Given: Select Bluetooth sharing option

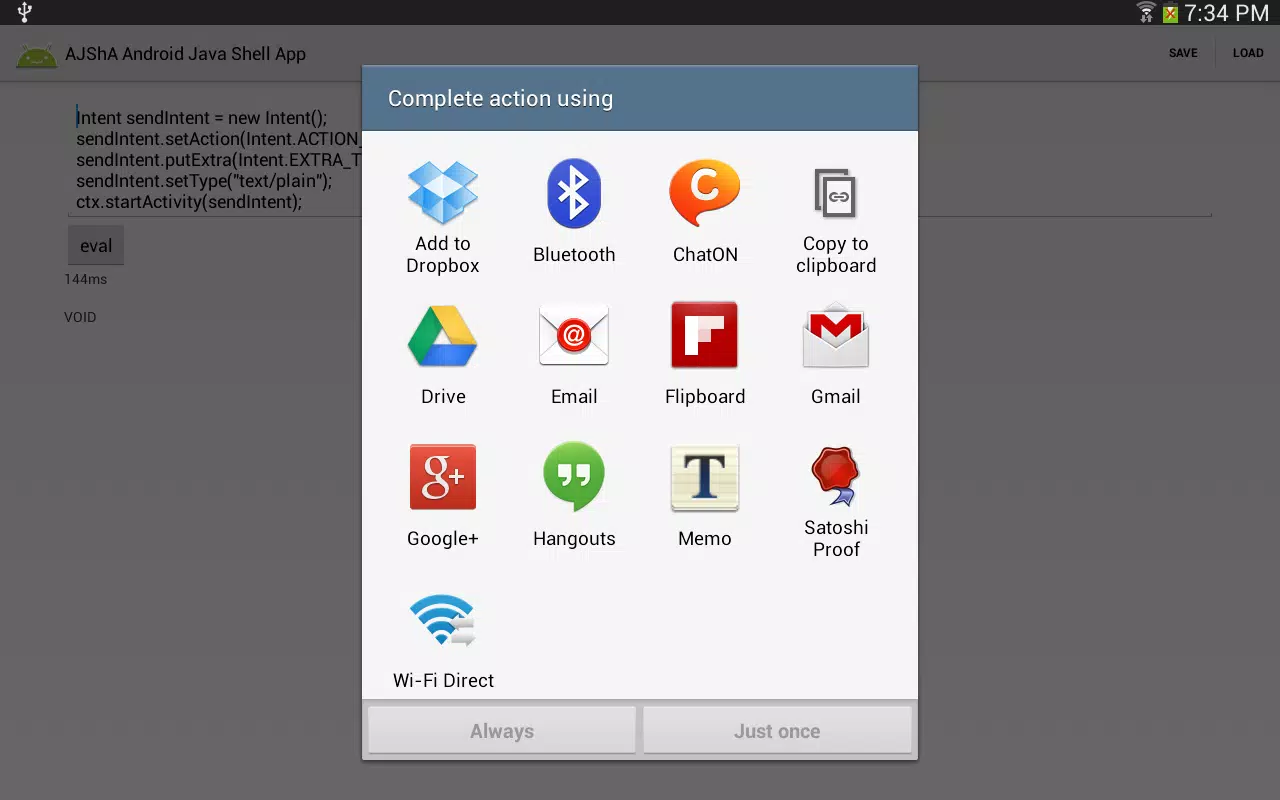Looking at the screenshot, I should click(574, 193).
